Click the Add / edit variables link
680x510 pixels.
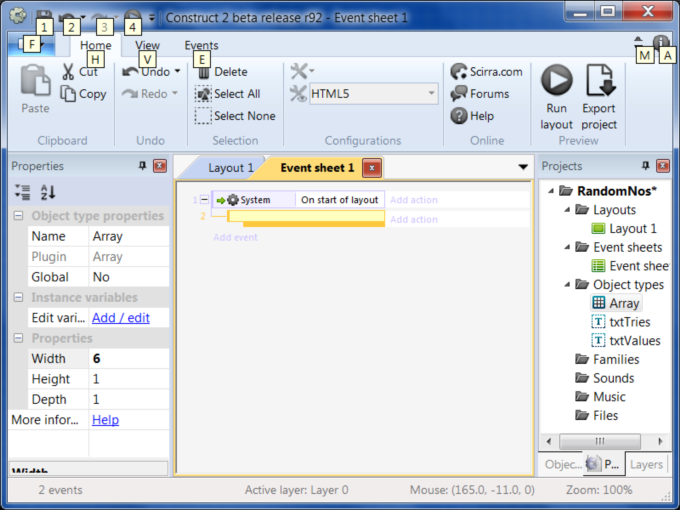click(121, 317)
